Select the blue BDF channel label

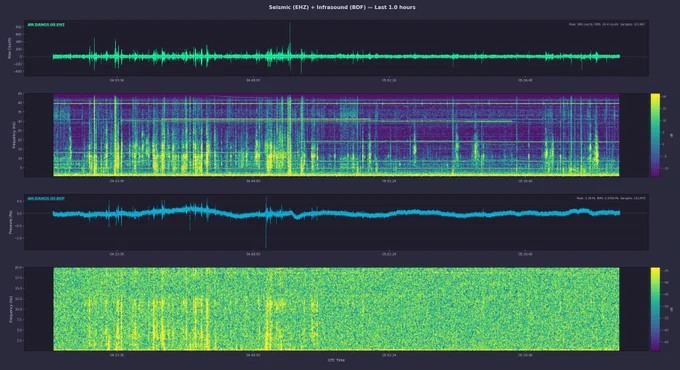(46, 199)
